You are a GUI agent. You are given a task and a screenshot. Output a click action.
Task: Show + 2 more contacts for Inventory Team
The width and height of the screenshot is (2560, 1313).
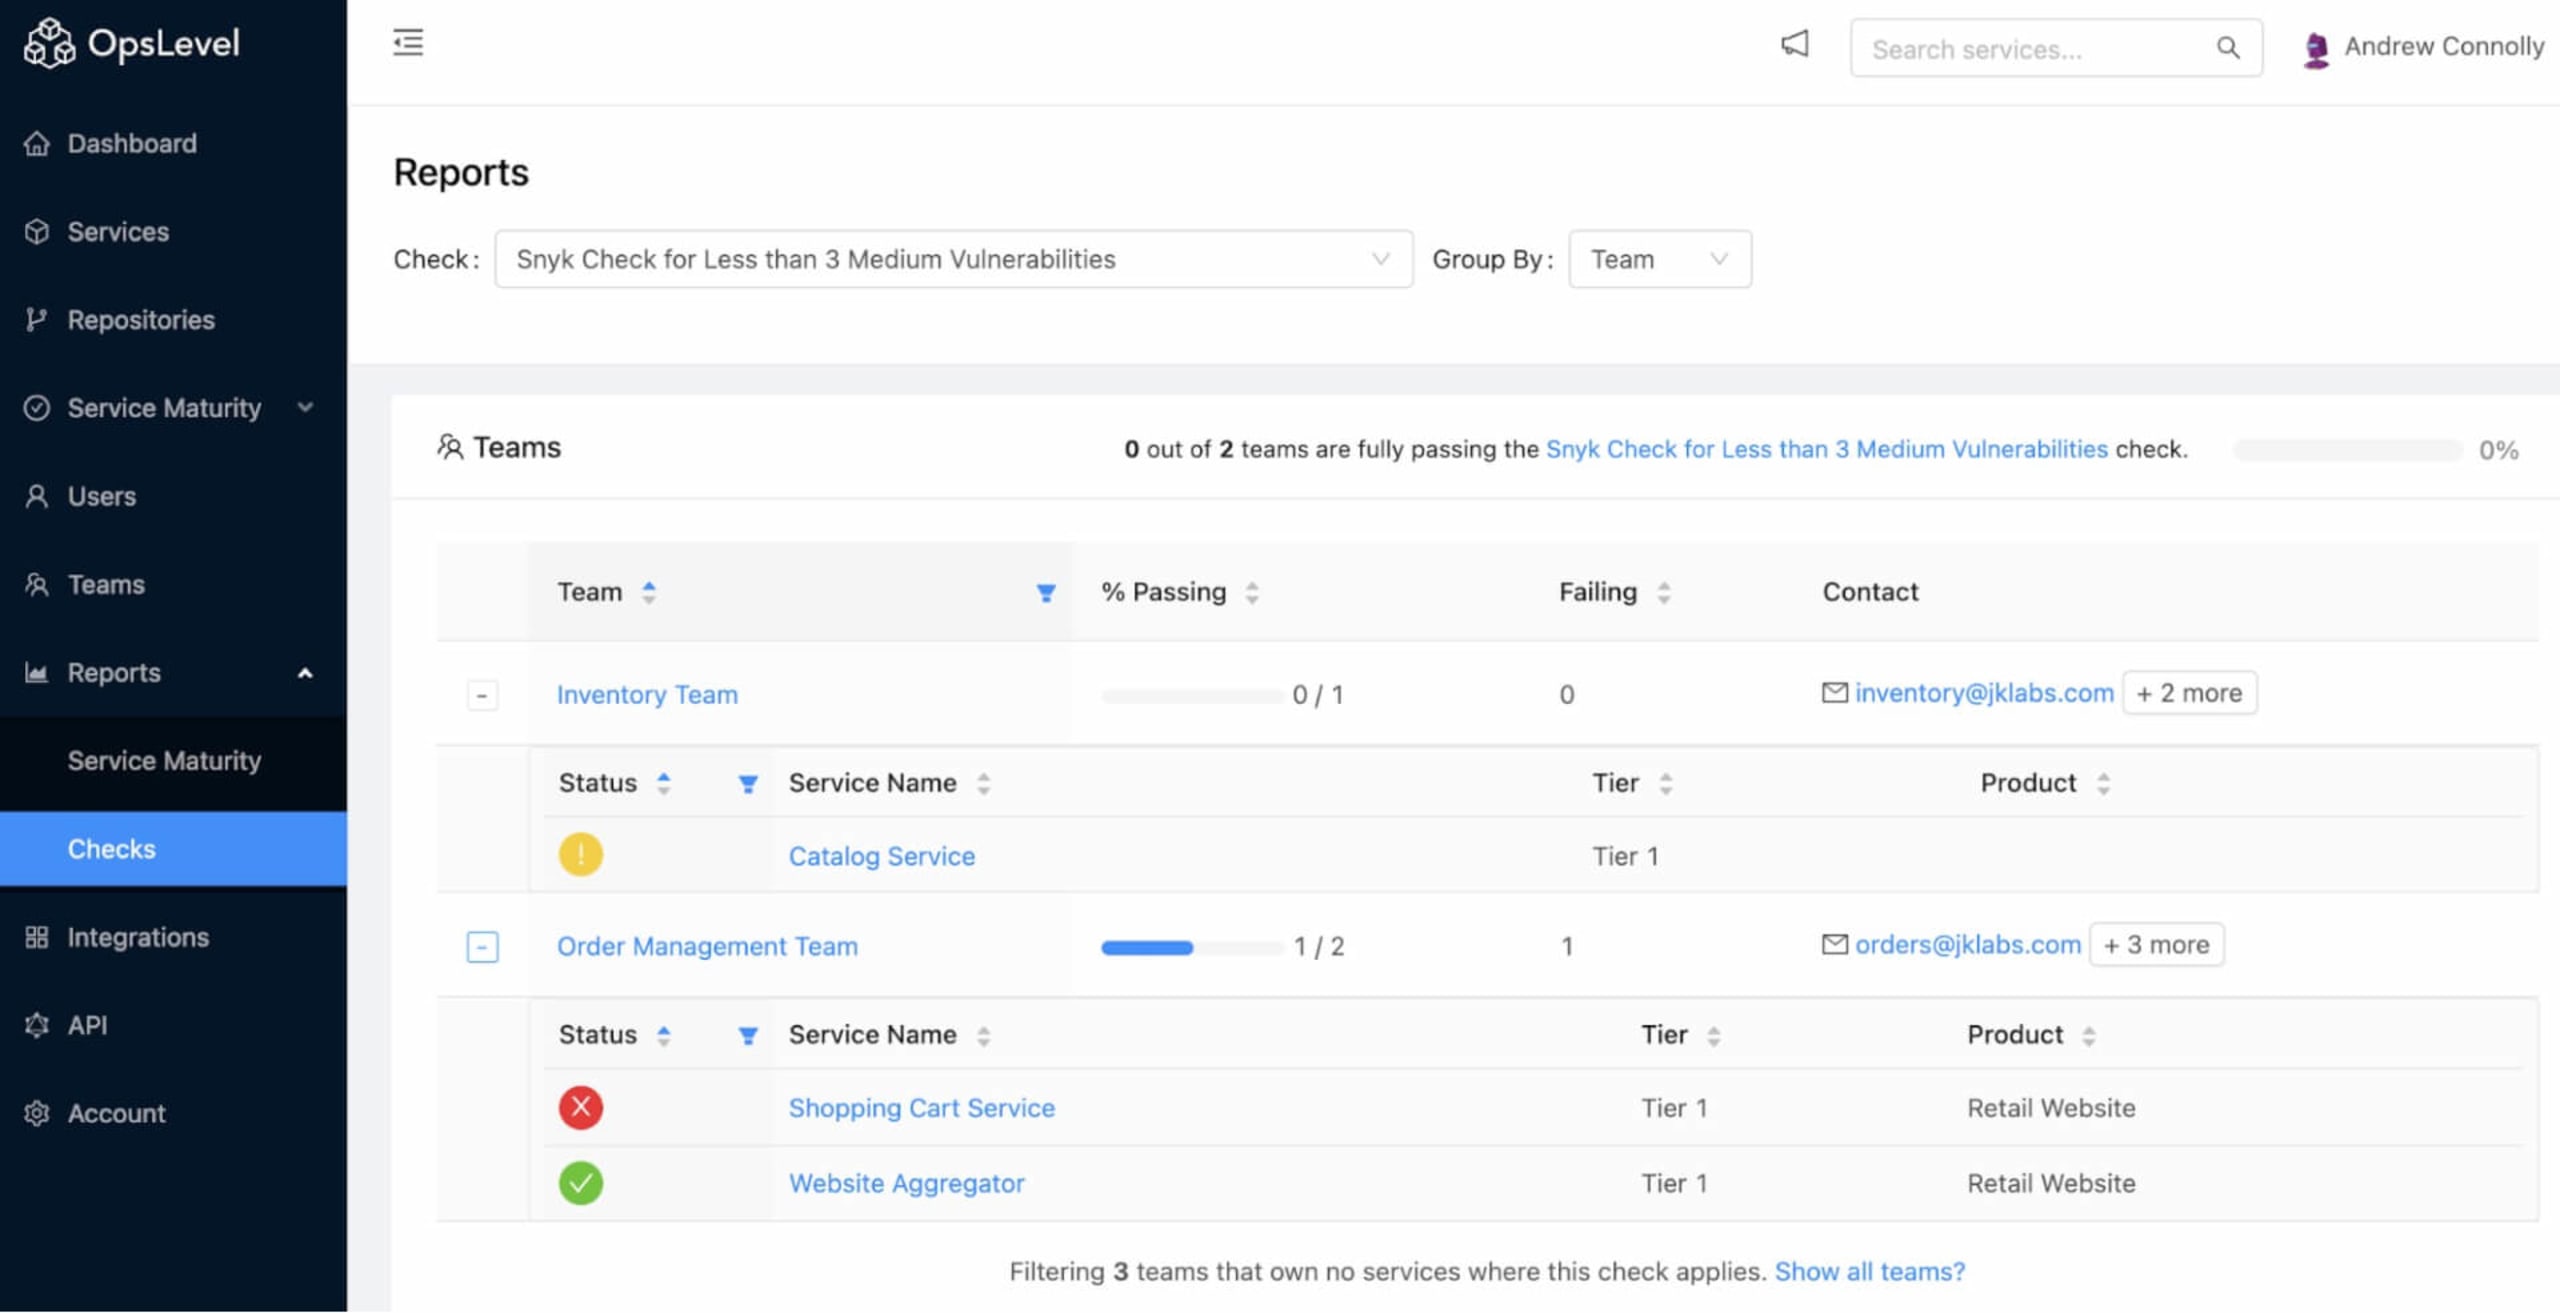[x=2189, y=692]
